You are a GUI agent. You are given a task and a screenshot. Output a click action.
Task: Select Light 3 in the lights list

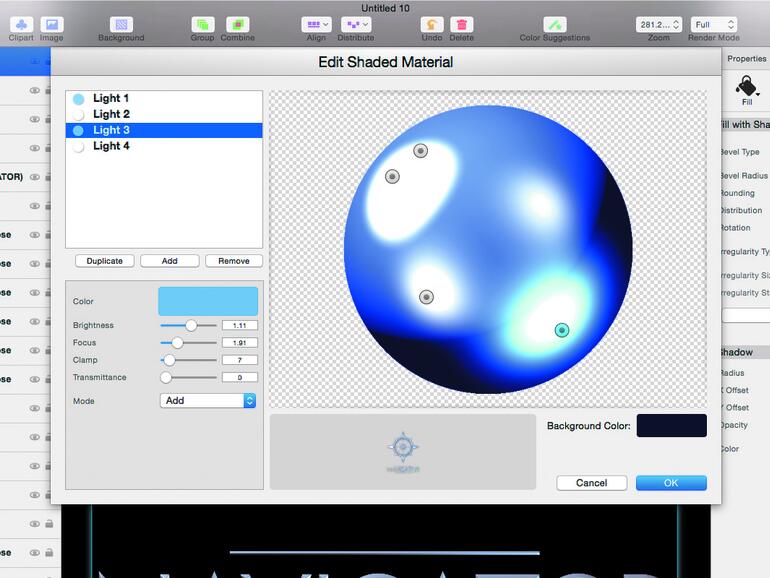(164, 130)
